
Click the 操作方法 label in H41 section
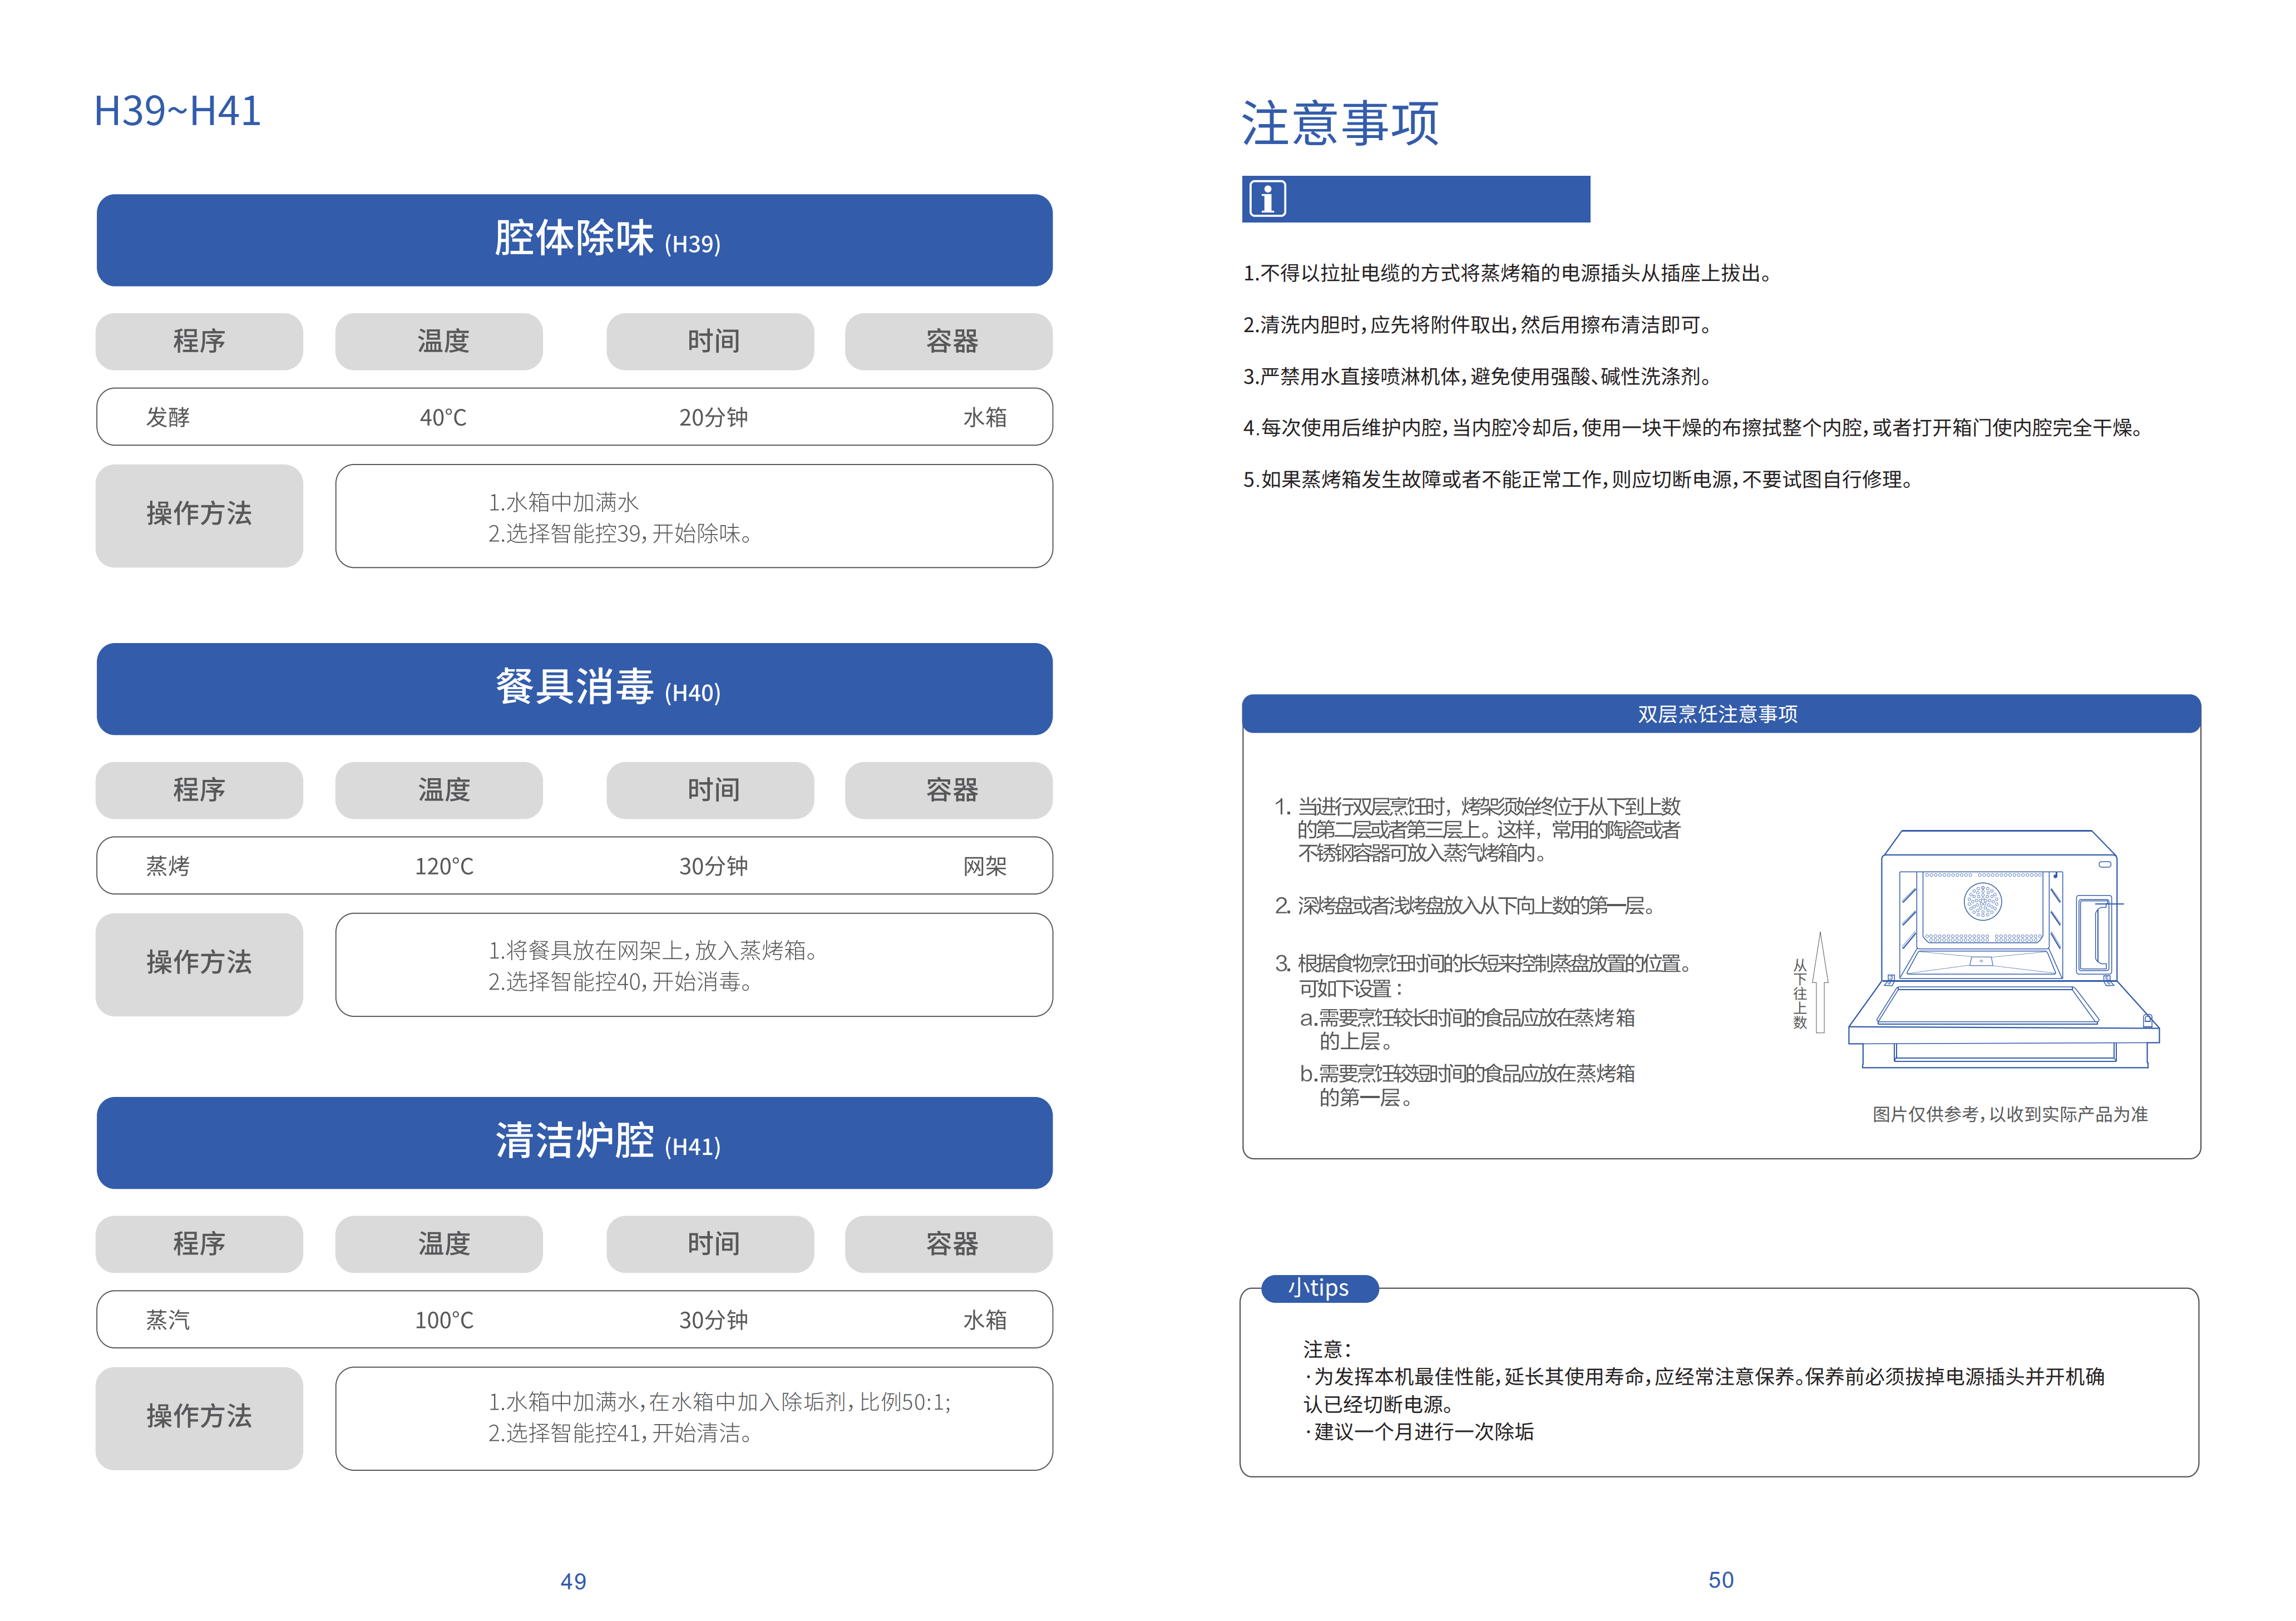click(199, 1417)
